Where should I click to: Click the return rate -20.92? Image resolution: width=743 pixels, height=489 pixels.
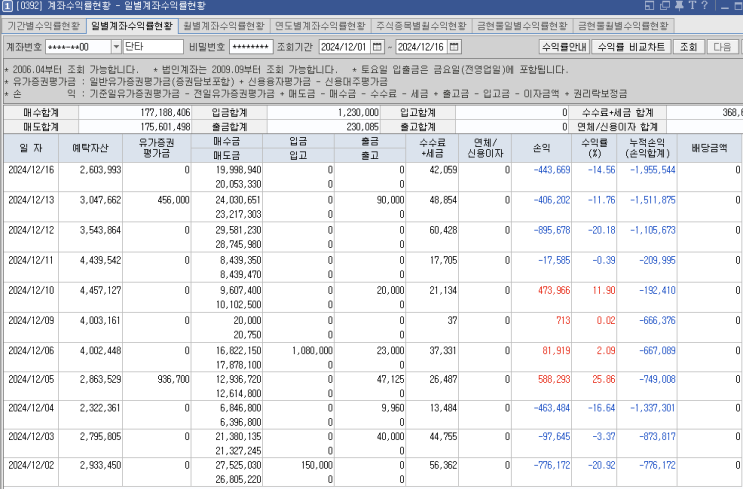click(x=601, y=465)
